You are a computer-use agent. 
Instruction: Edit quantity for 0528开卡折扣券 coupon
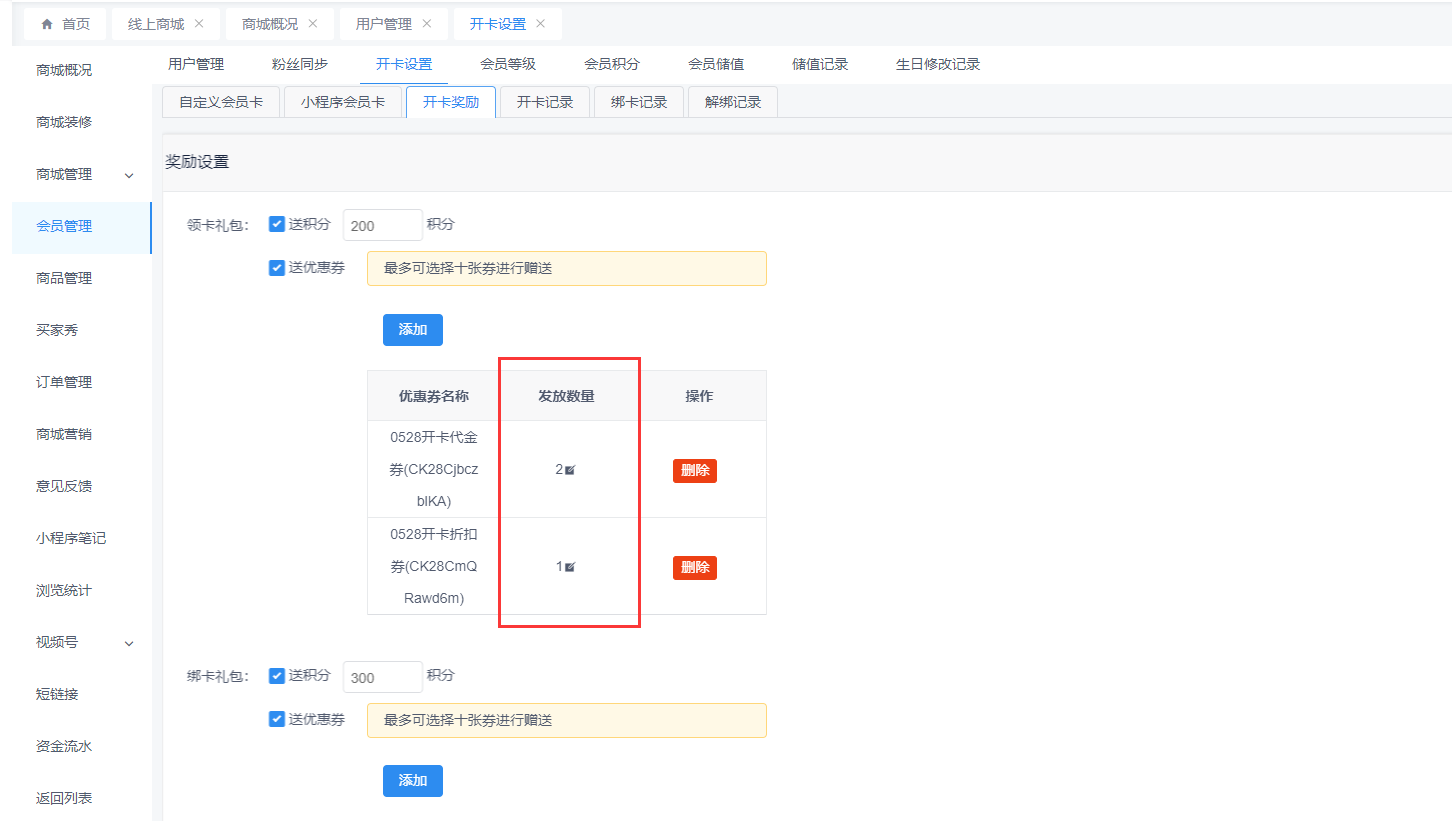570,567
